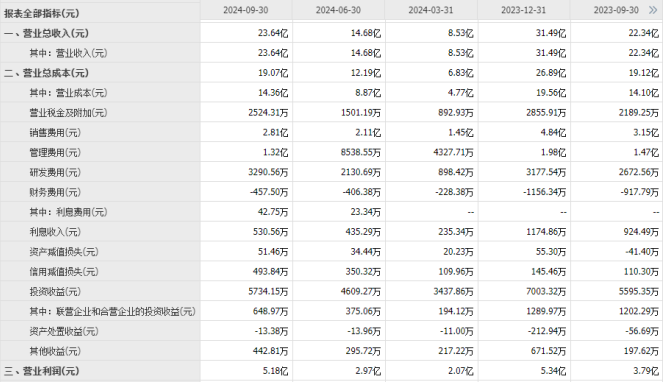Screen dimensions: 664x385
Task: Click the -1156.34万 financial expense value
Action: point(545,193)
